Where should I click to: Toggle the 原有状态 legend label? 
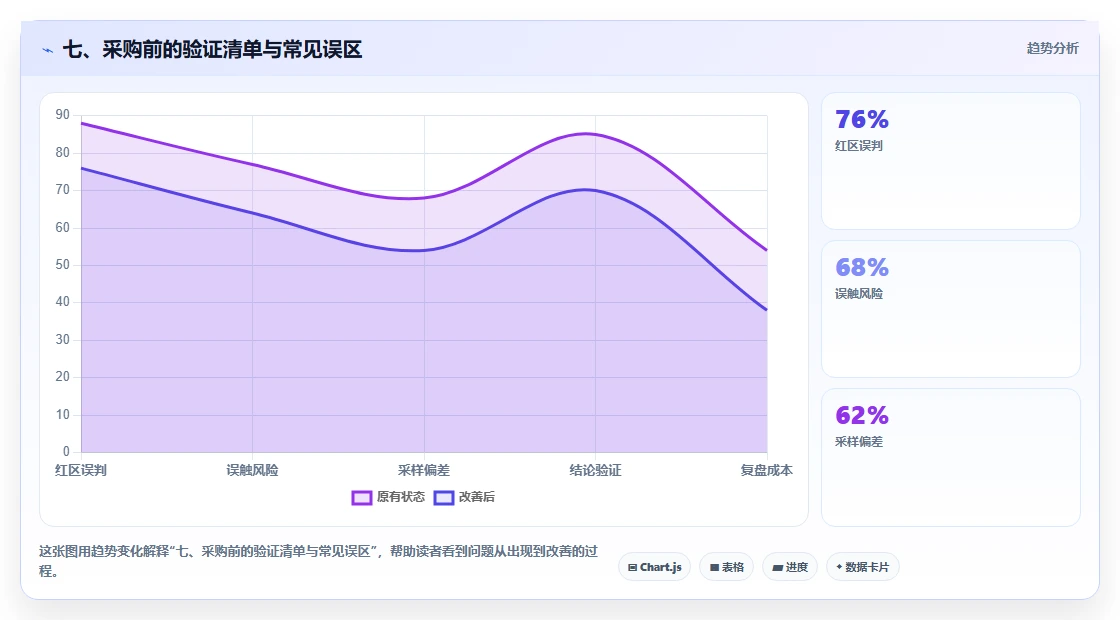[x=401, y=496]
